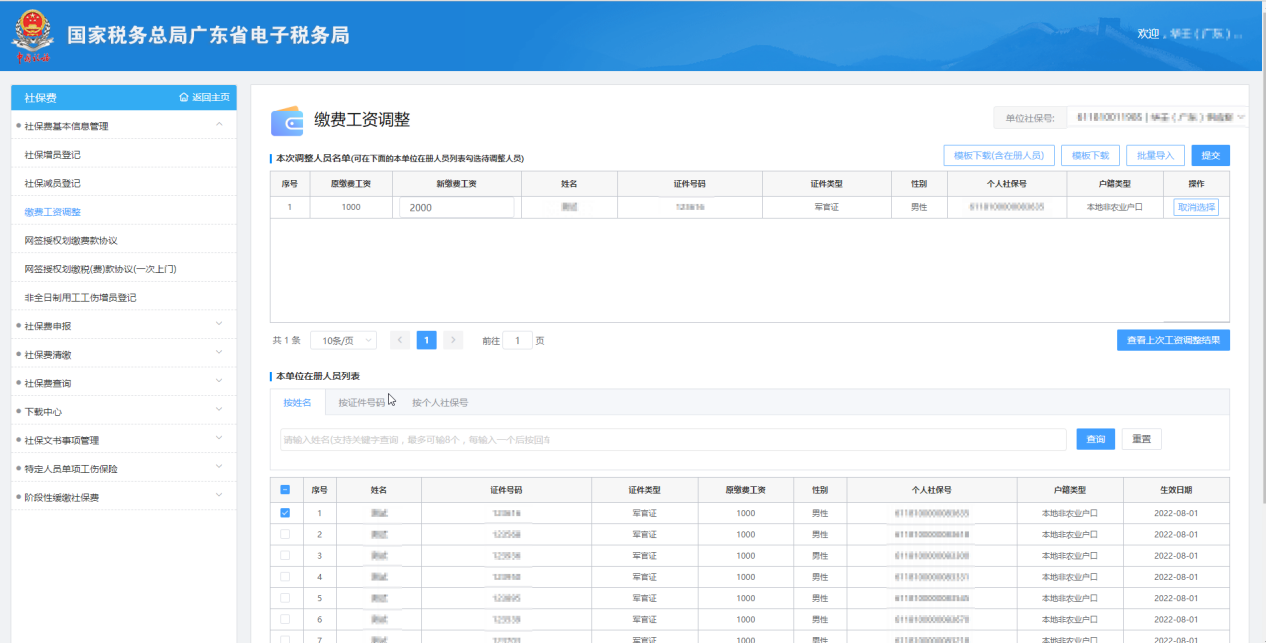Open the 10条/页 page size dropdown
1266x643 pixels.
[343, 340]
